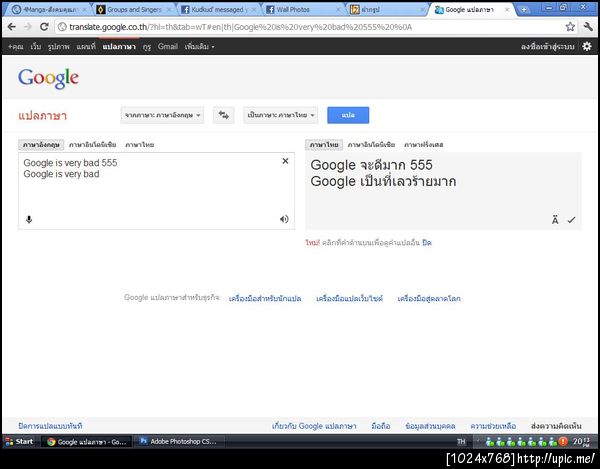Click taskbar clock
Viewport: 600px width, 469px height.
582,442
